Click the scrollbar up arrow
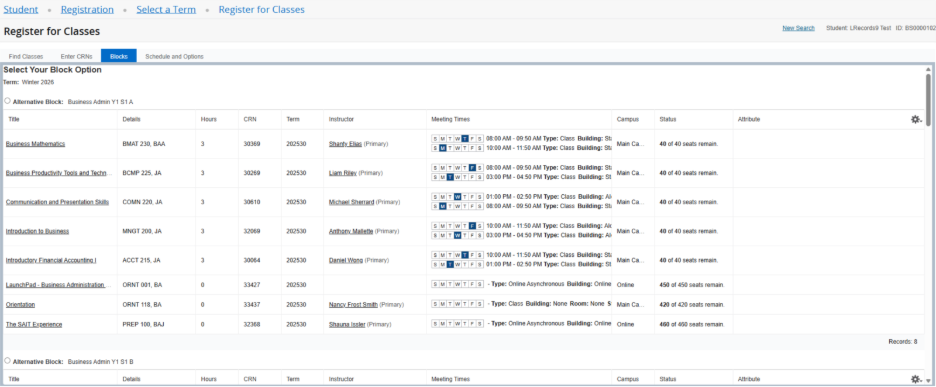The width and height of the screenshot is (936, 387). pos(928,69)
